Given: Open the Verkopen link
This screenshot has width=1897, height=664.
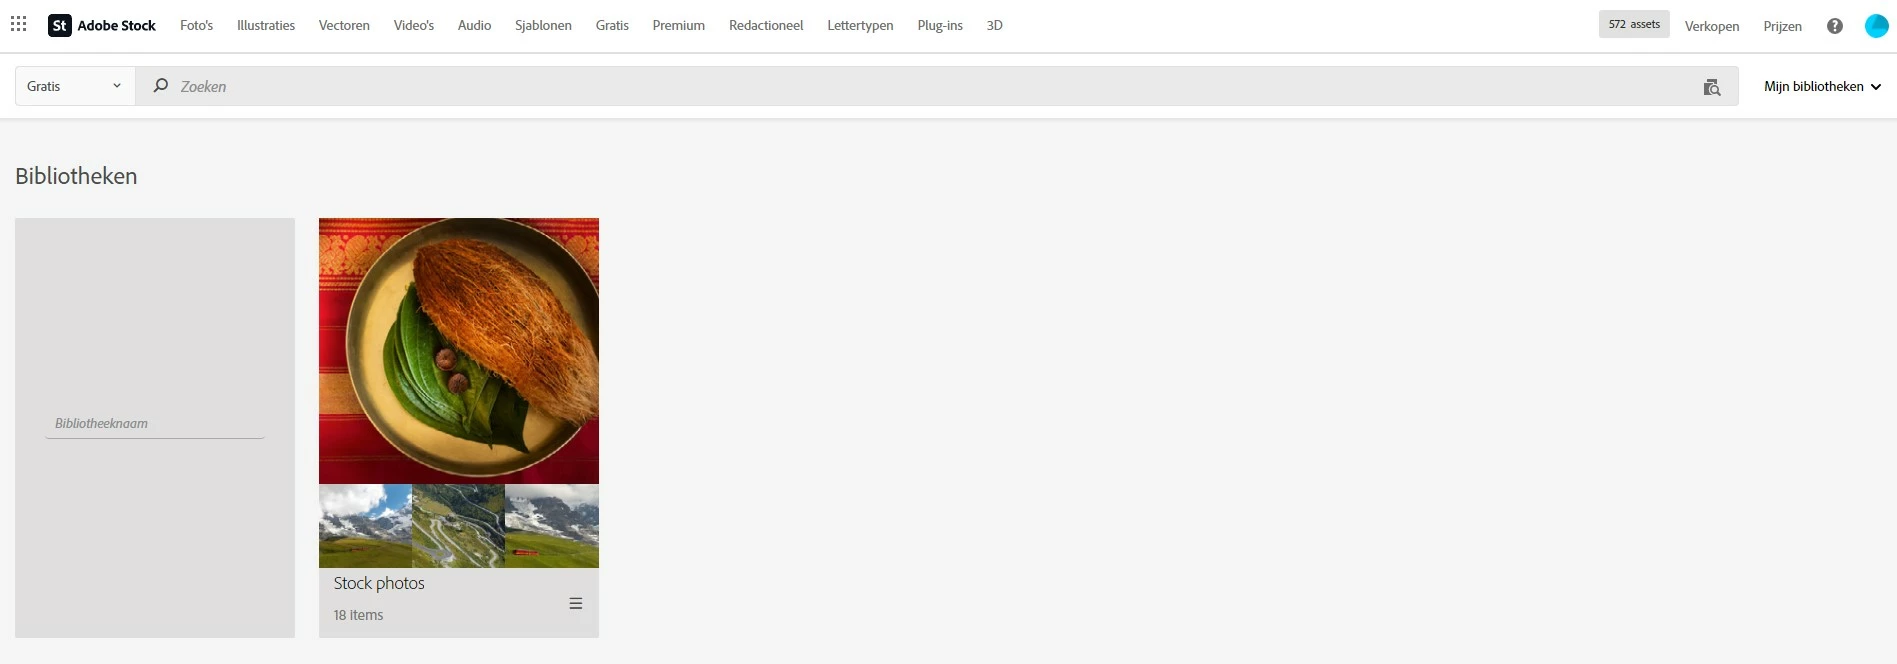Looking at the screenshot, I should pyautogui.click(x=1712, y=26).
